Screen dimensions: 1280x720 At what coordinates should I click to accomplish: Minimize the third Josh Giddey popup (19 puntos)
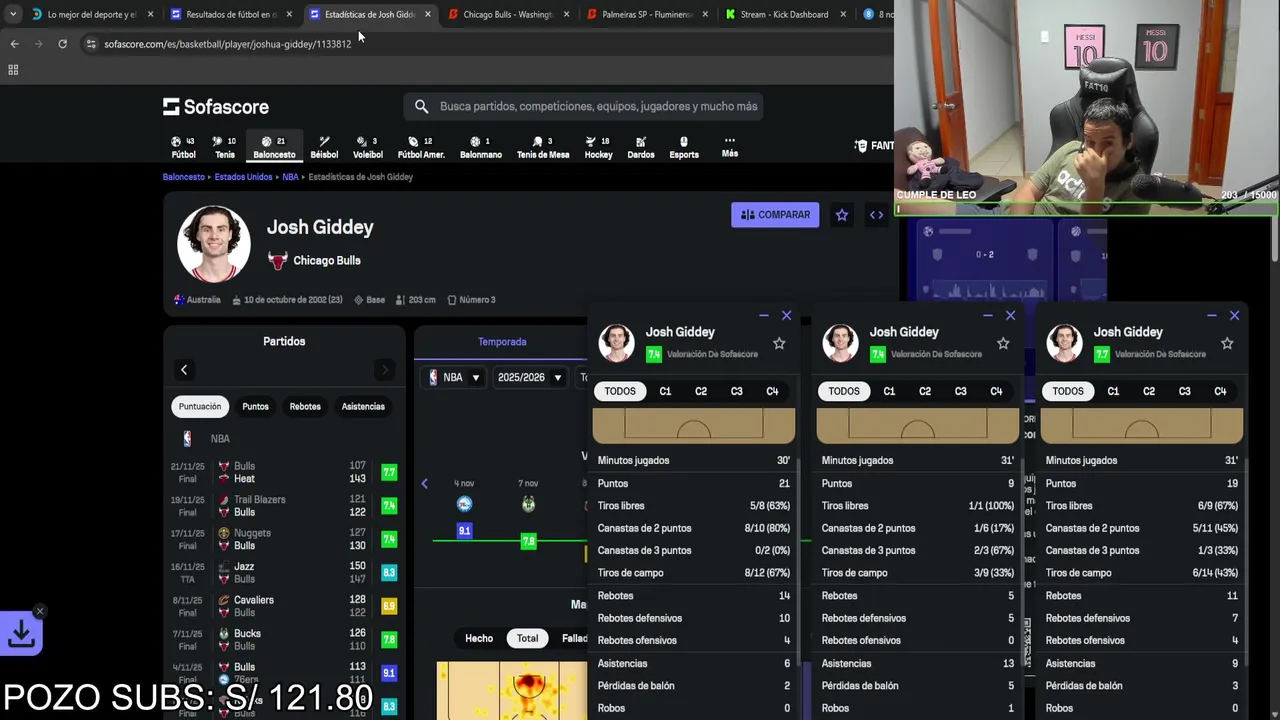(x=1211, y=315)
